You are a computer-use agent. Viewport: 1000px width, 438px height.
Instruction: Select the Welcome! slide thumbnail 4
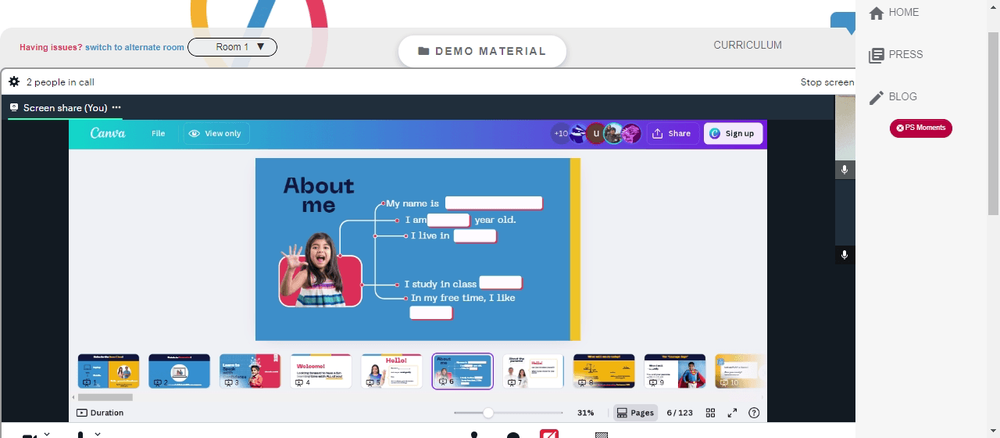point(321,371)
